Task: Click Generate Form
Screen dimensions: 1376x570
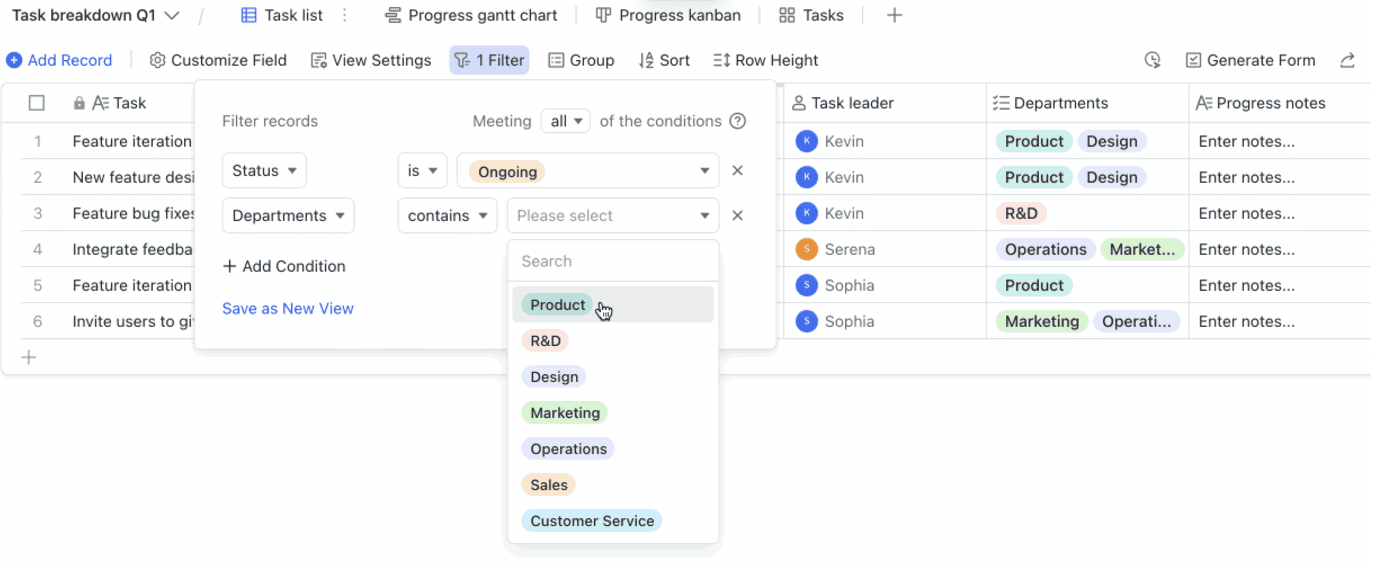Action: point(1250,60)
